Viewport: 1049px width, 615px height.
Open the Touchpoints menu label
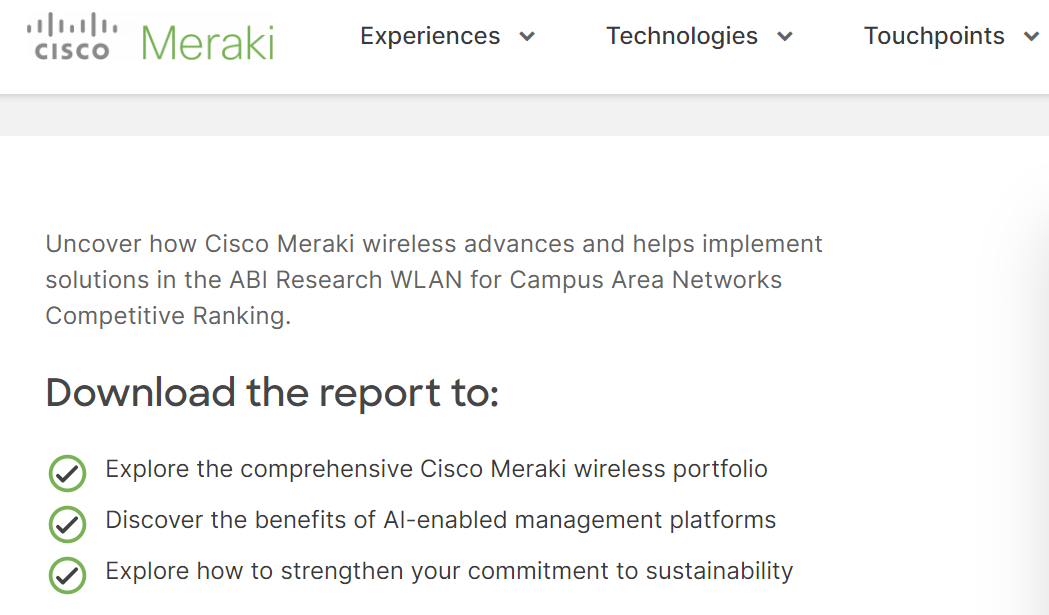[x=934, y=36]
